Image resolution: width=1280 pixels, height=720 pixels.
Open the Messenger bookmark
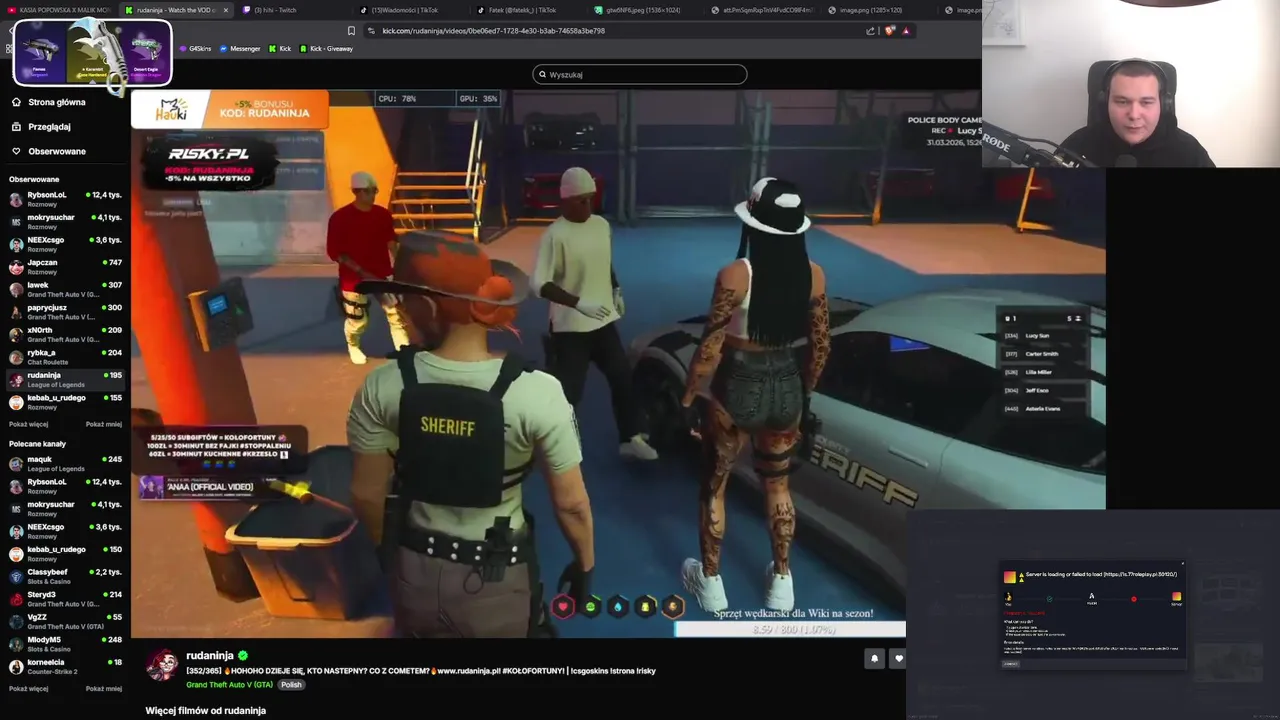click(239, 48)
